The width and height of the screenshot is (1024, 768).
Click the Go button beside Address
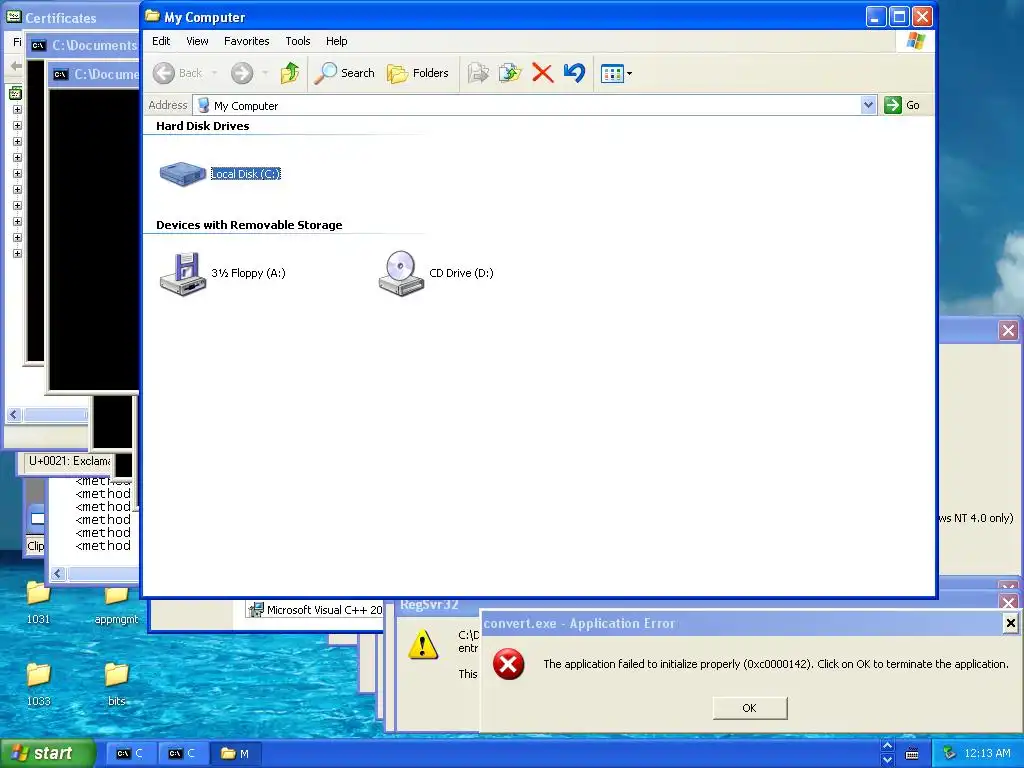[902, 105]
